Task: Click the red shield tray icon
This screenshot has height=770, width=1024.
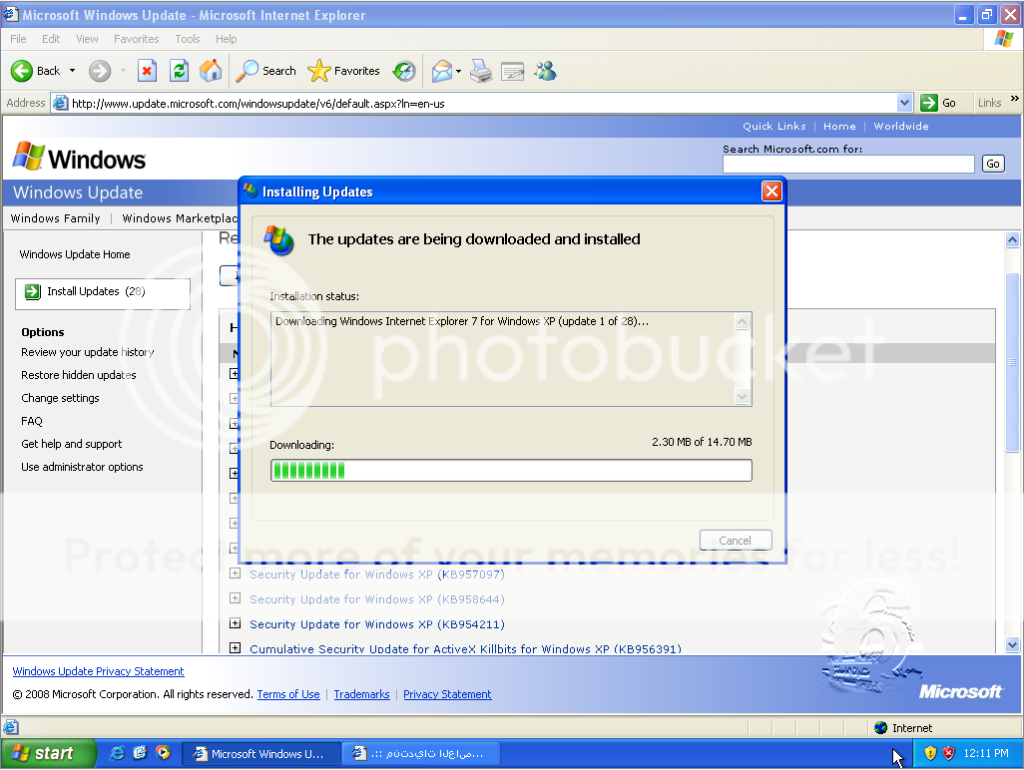Action: pyautogui.click(x=948, y=753)
